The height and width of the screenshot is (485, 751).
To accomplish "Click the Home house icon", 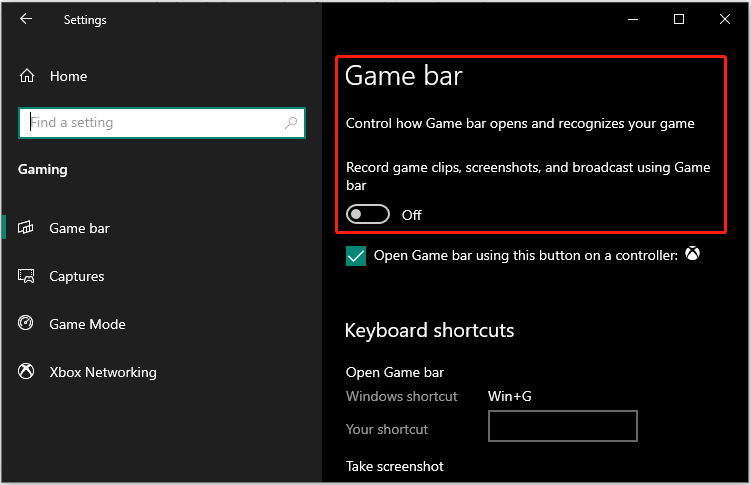I will pyautogui.click(x=27, y=76).
